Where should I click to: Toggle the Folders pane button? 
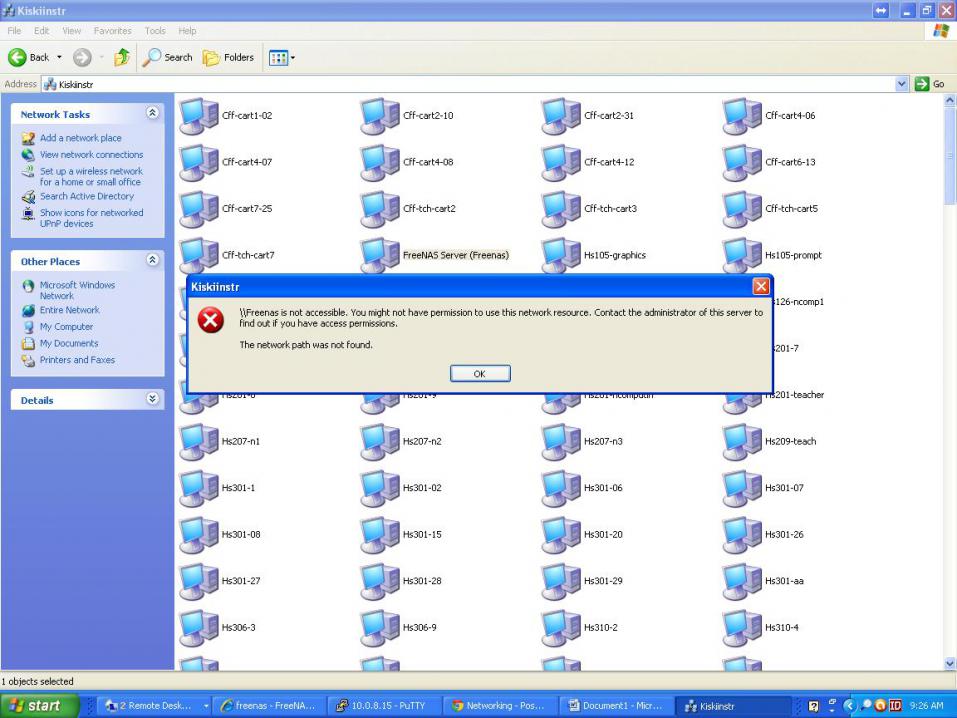coord(228,57)
